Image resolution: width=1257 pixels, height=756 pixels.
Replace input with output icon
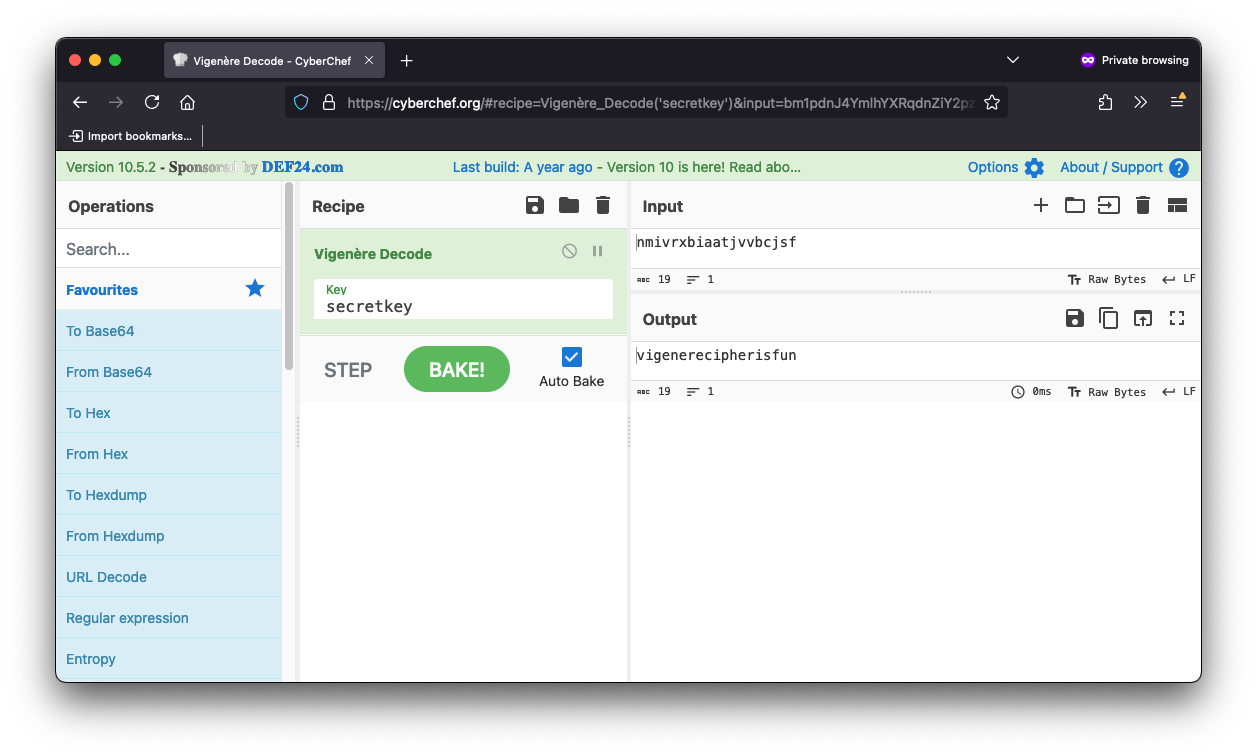click(x=1143, y=319)
